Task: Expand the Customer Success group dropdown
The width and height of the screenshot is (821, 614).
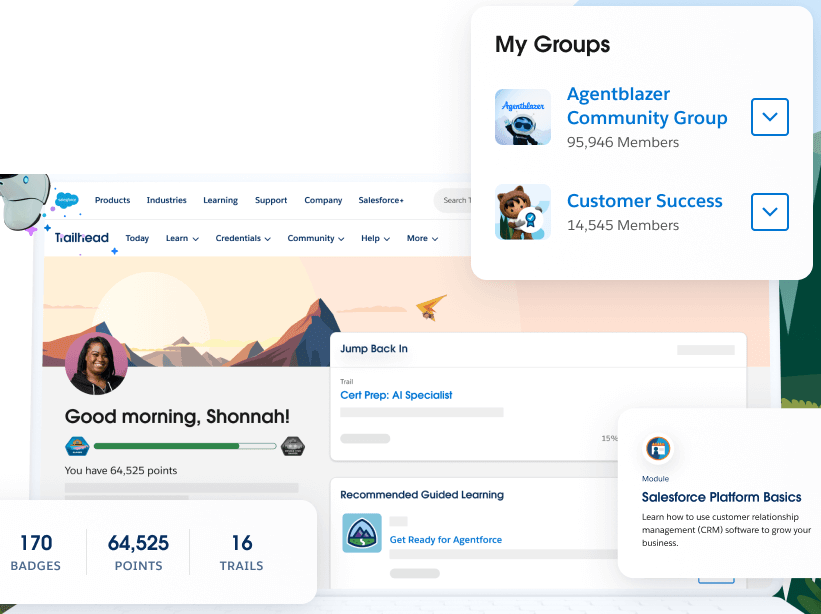Action: [770, 212]
